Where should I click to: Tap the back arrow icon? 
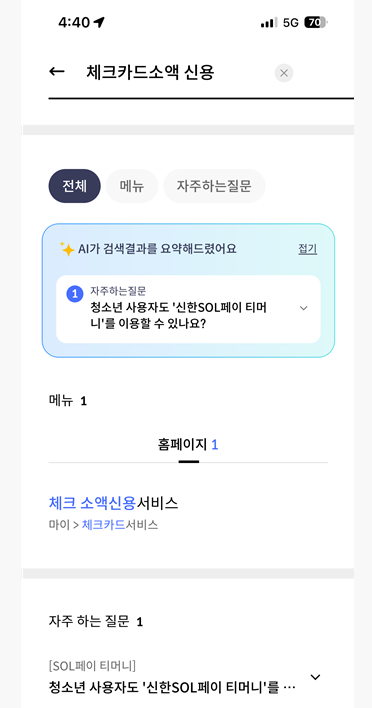57,72
